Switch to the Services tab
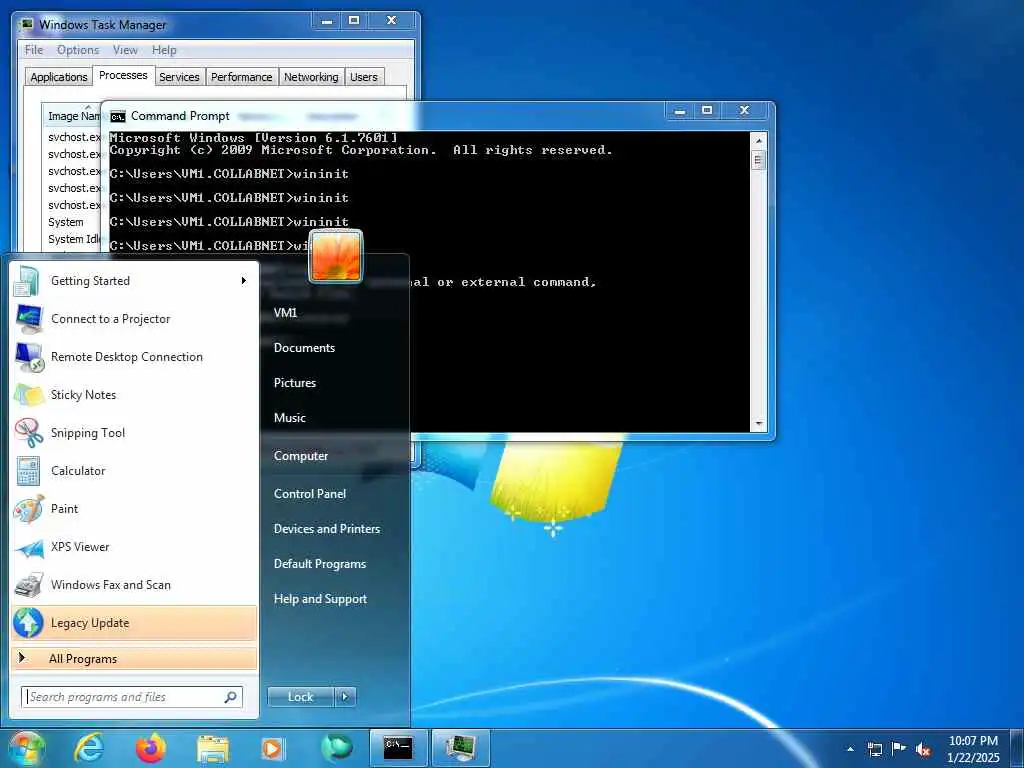1024x768 pixels. click(x=179, y=77)
